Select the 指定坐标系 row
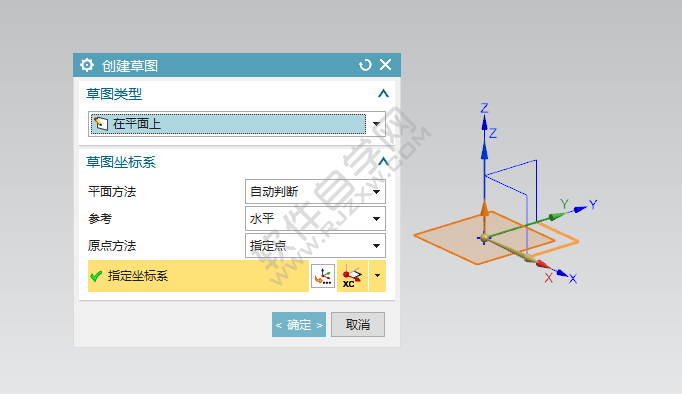The height and width of the screenshot is (394, 682). tap(198, 276)
